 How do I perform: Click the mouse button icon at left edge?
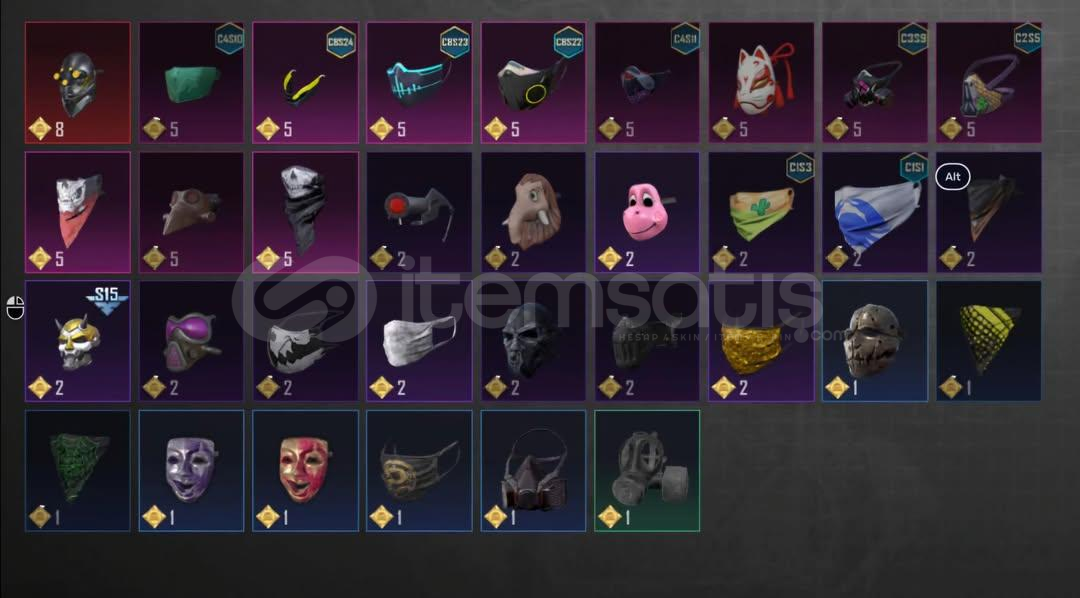tap(15, 308)
